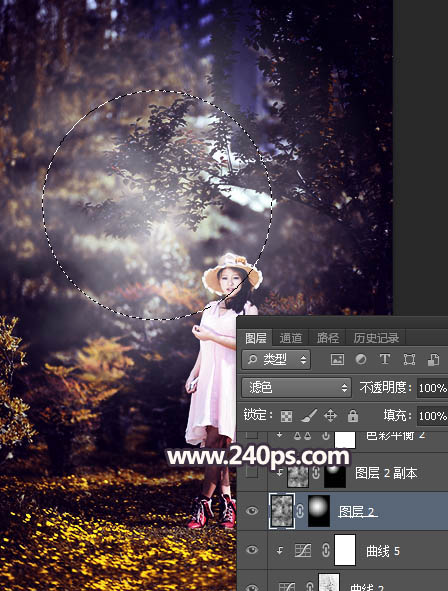Click the 图层 2 副本 layer name

tap(386, 473)
